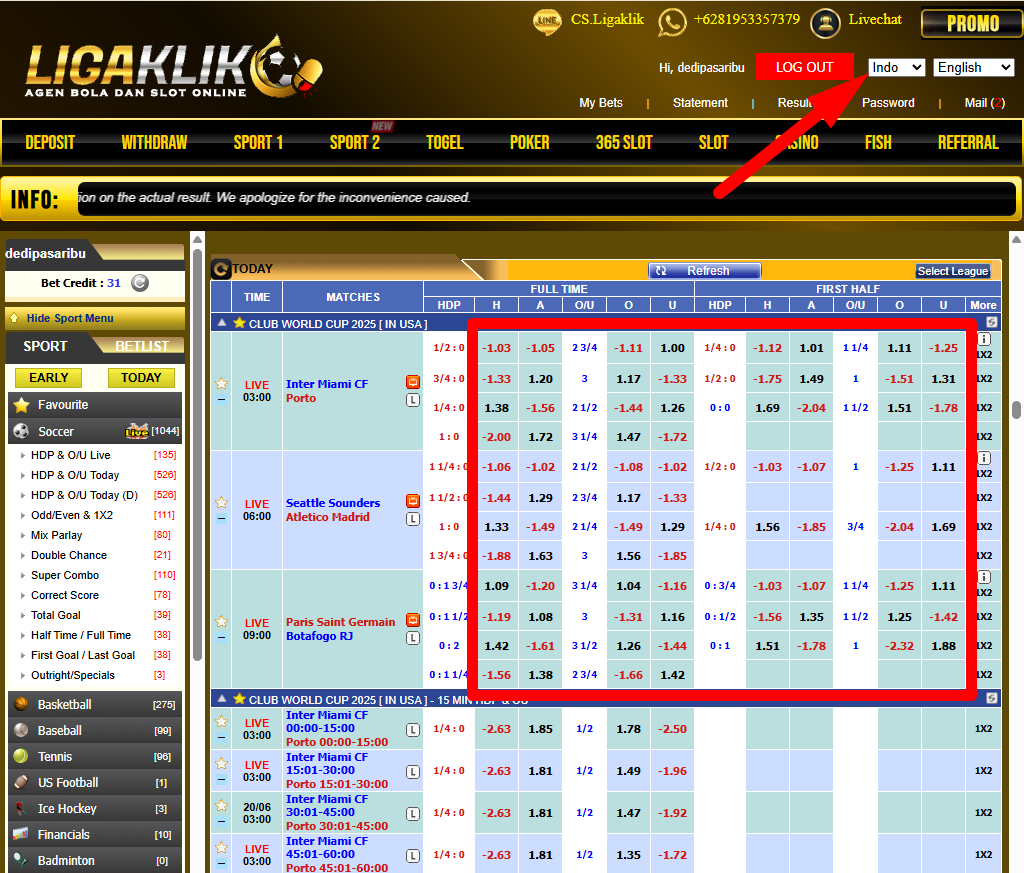Click the Financials chart icon
1024x873 pixels.
point(21,834)
